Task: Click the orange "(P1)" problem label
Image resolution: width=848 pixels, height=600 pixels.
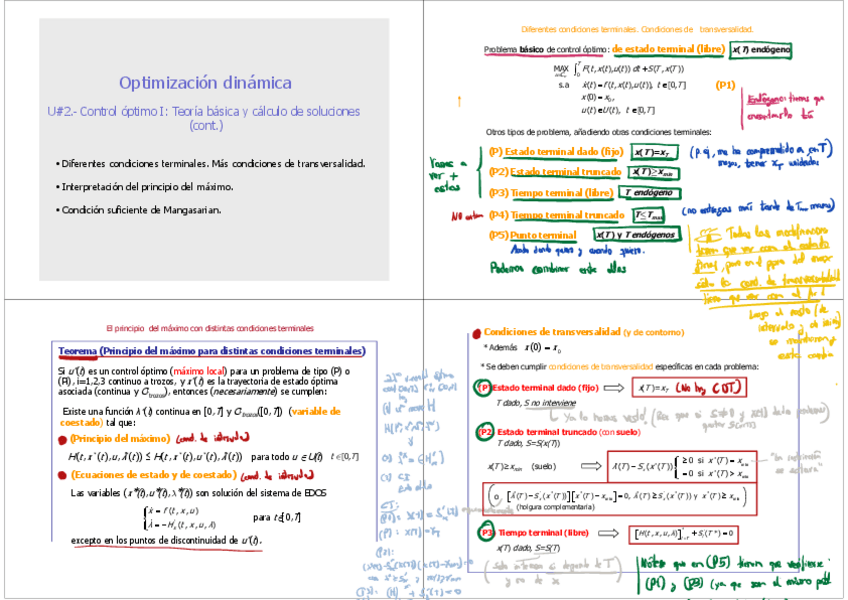Action: click(725, 85)
